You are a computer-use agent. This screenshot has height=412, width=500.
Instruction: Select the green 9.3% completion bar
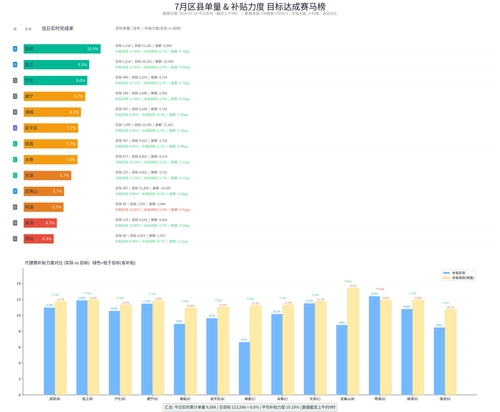pyautogui.click(x=56, y=64)
